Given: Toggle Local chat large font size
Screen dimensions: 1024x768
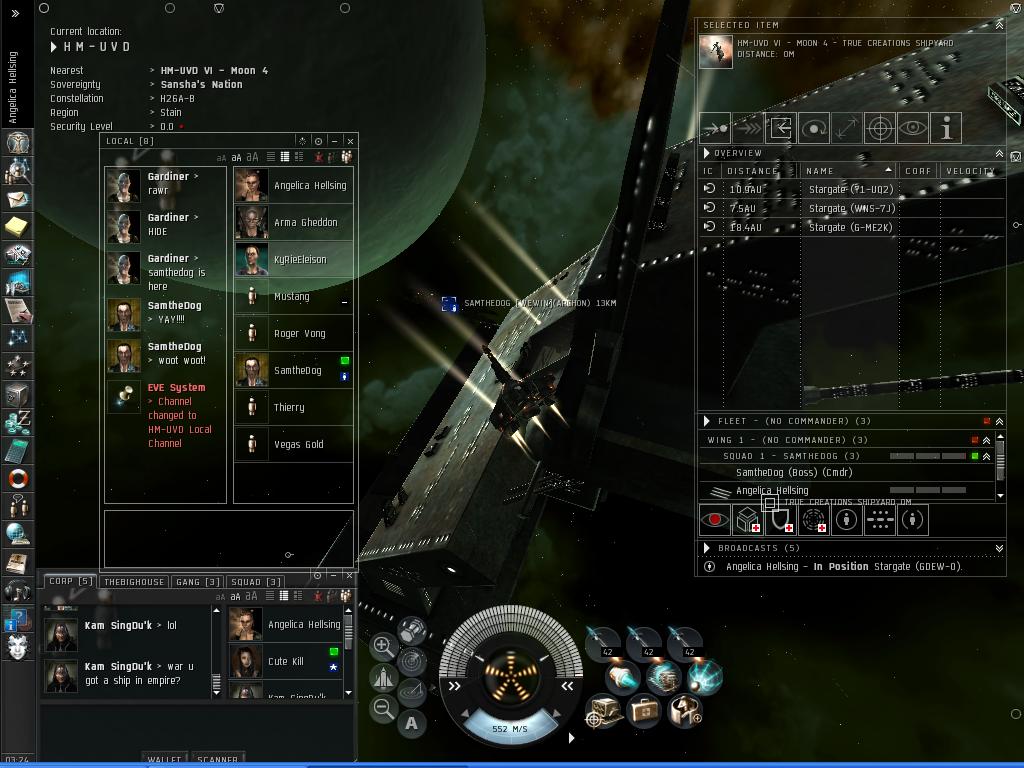Looking at the screenshot, I should (252, 157).
